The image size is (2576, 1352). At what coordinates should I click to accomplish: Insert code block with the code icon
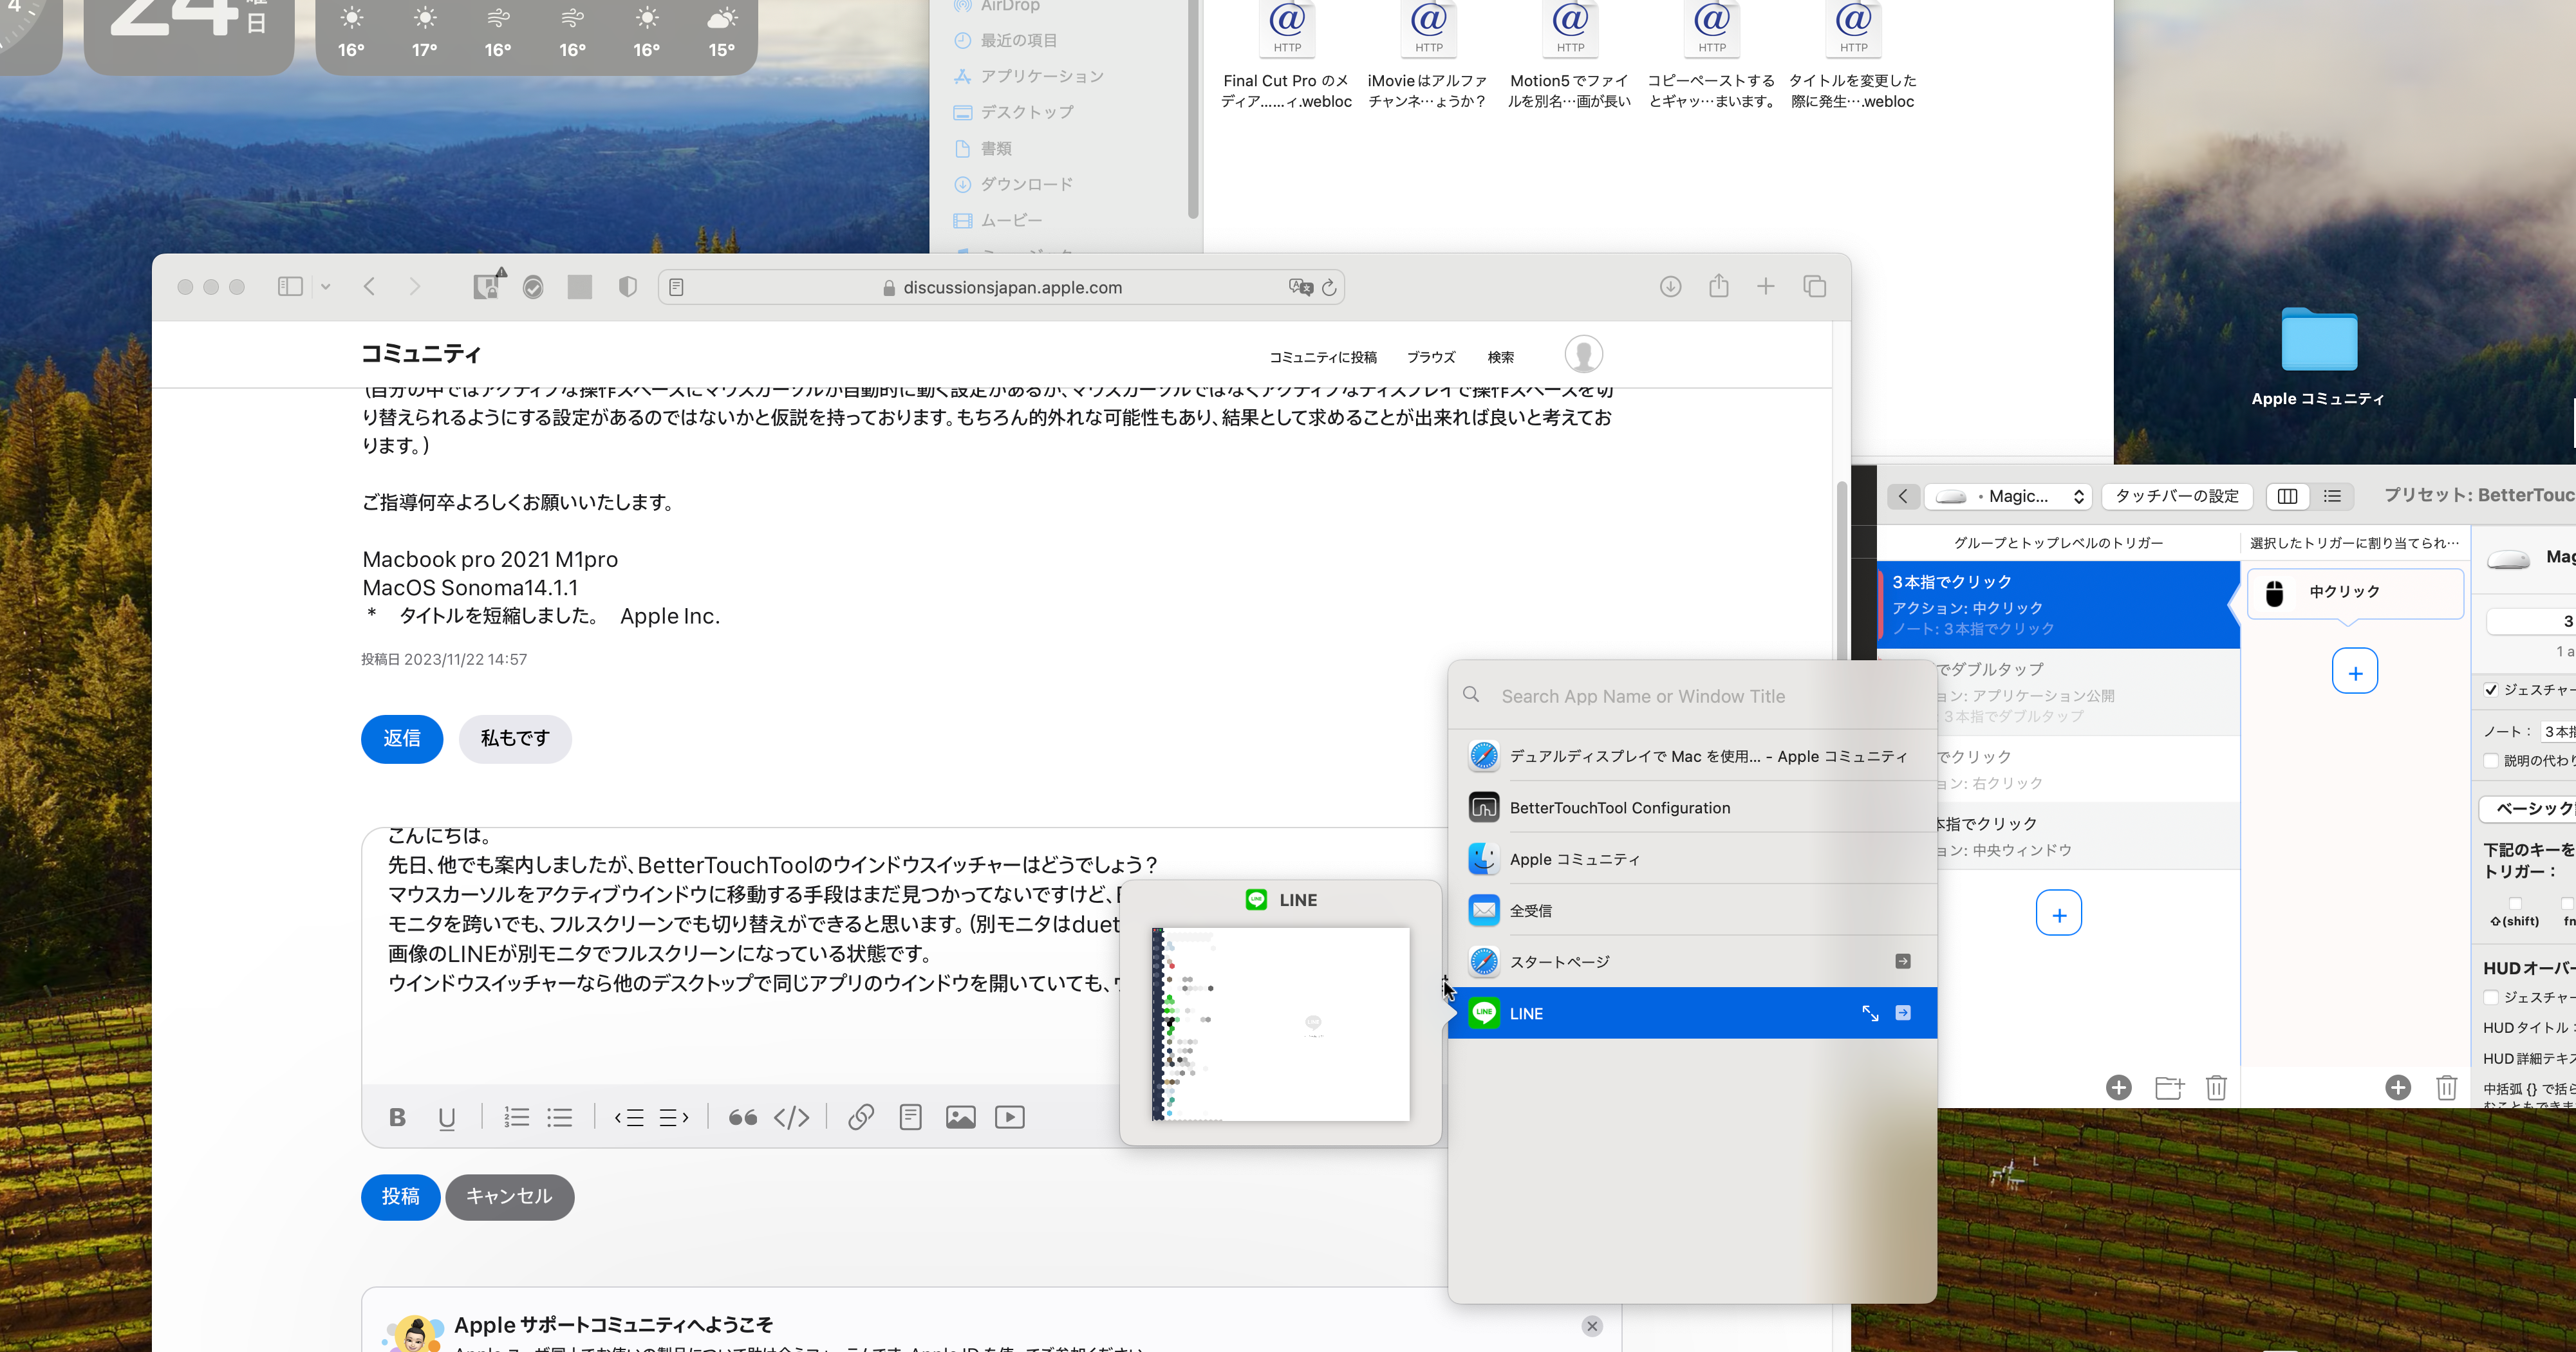(x=791, y=1117)
